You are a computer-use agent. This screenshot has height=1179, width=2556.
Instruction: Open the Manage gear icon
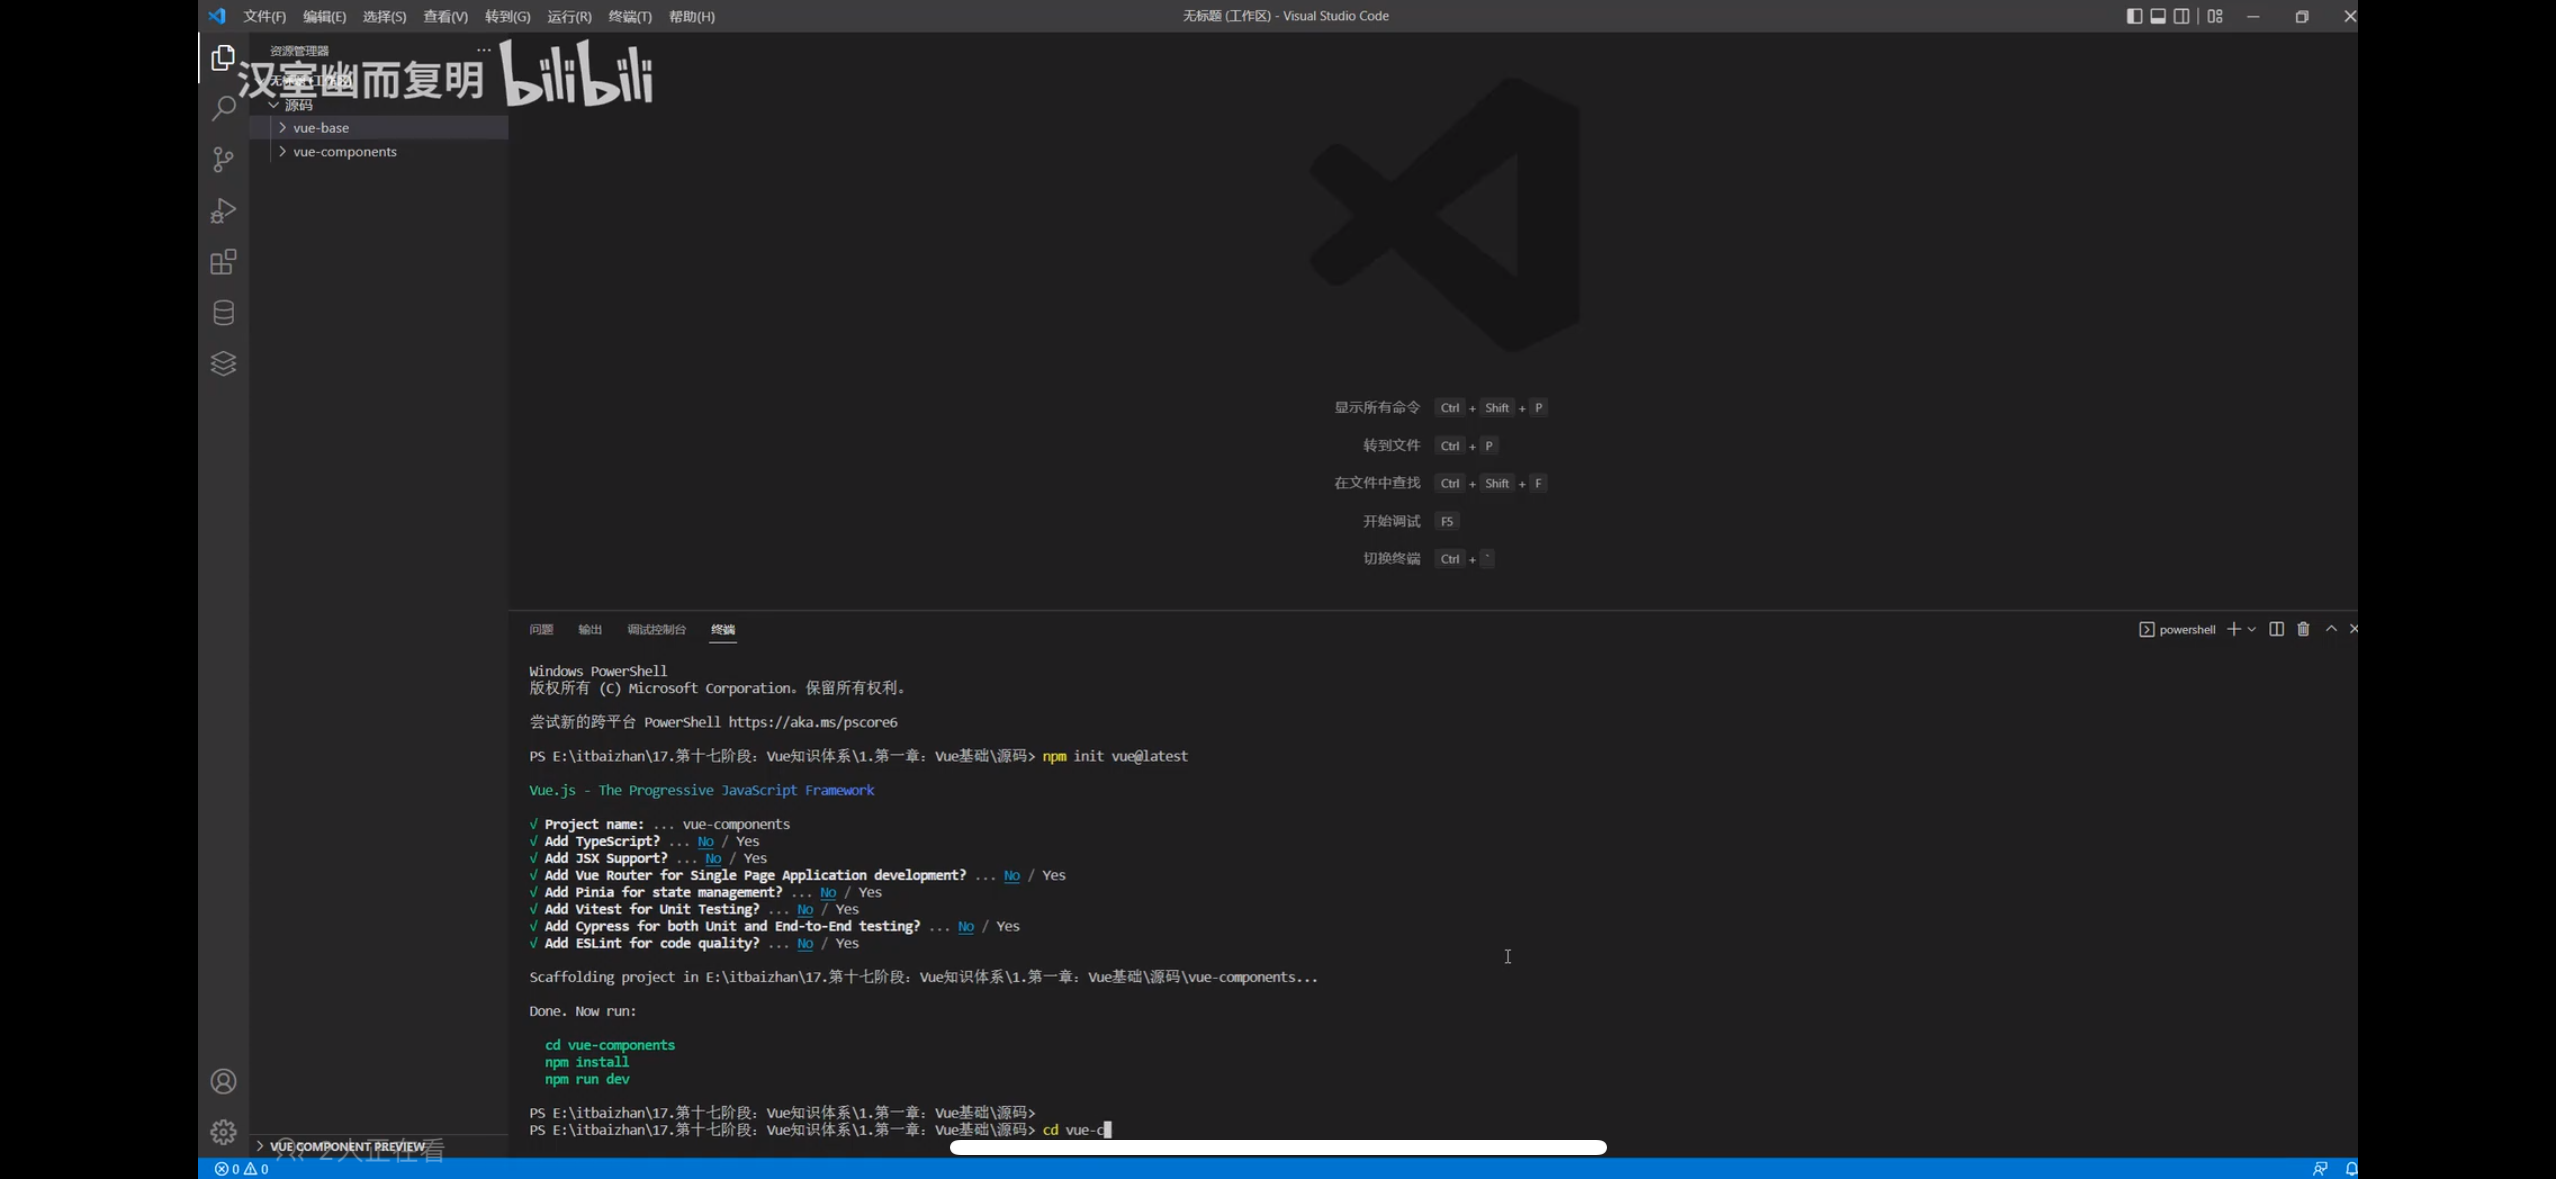[x=223, y=1132]
